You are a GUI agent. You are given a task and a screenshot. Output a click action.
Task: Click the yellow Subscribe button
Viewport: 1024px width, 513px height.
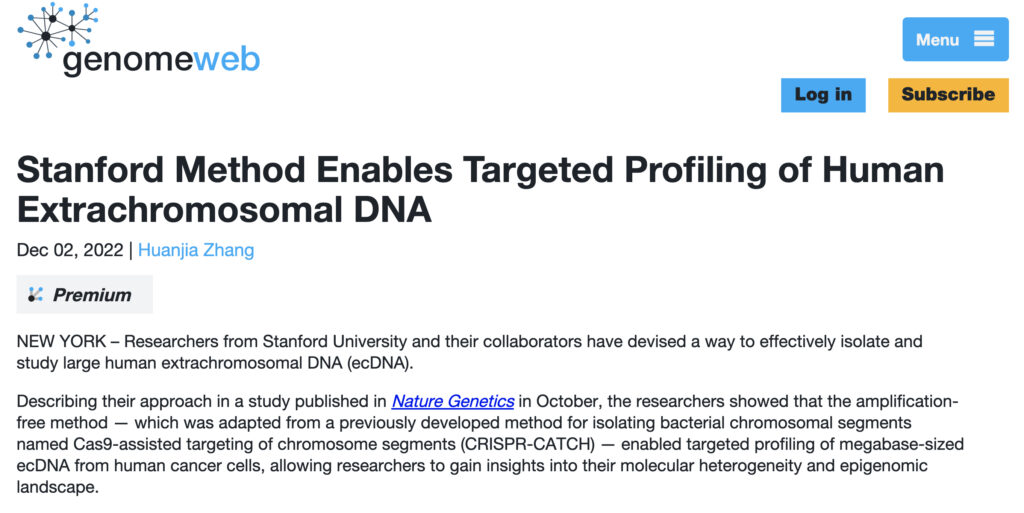[x=948, y=95]
